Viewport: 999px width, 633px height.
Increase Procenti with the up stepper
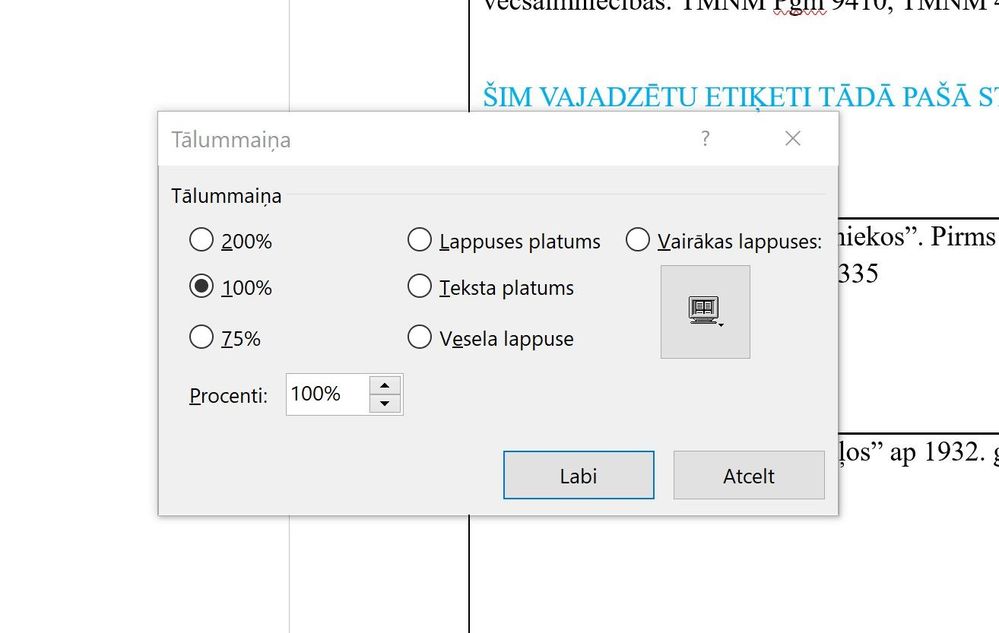(385, 385)
